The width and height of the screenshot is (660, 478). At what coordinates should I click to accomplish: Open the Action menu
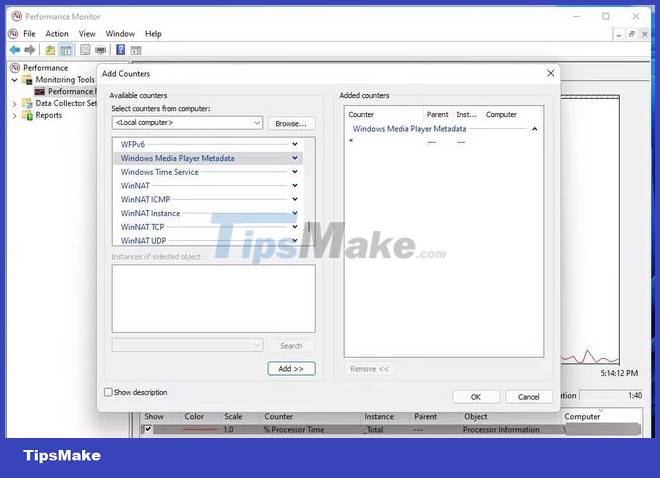57,34
